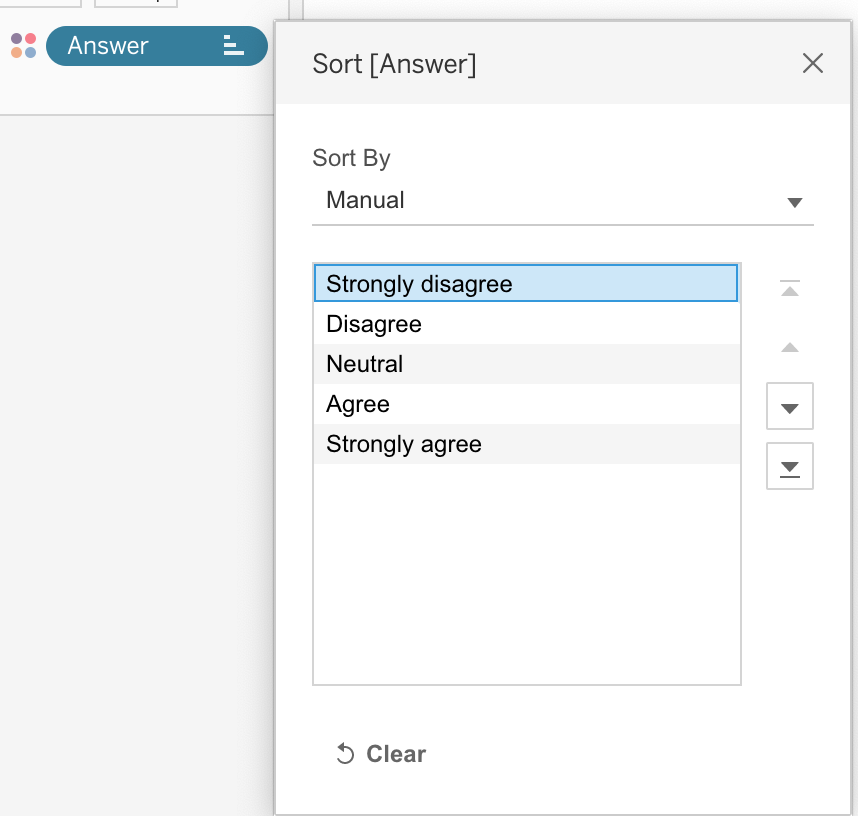Close the Sort [Answer] dialog
This screenshot has width=858, height=816.
812,64
